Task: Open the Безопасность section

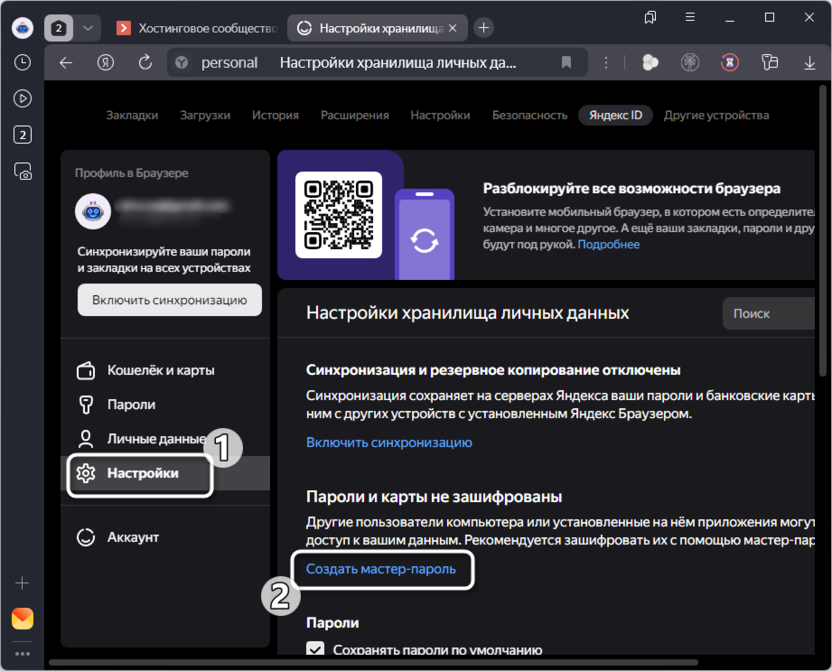Action: coord(530,115)
